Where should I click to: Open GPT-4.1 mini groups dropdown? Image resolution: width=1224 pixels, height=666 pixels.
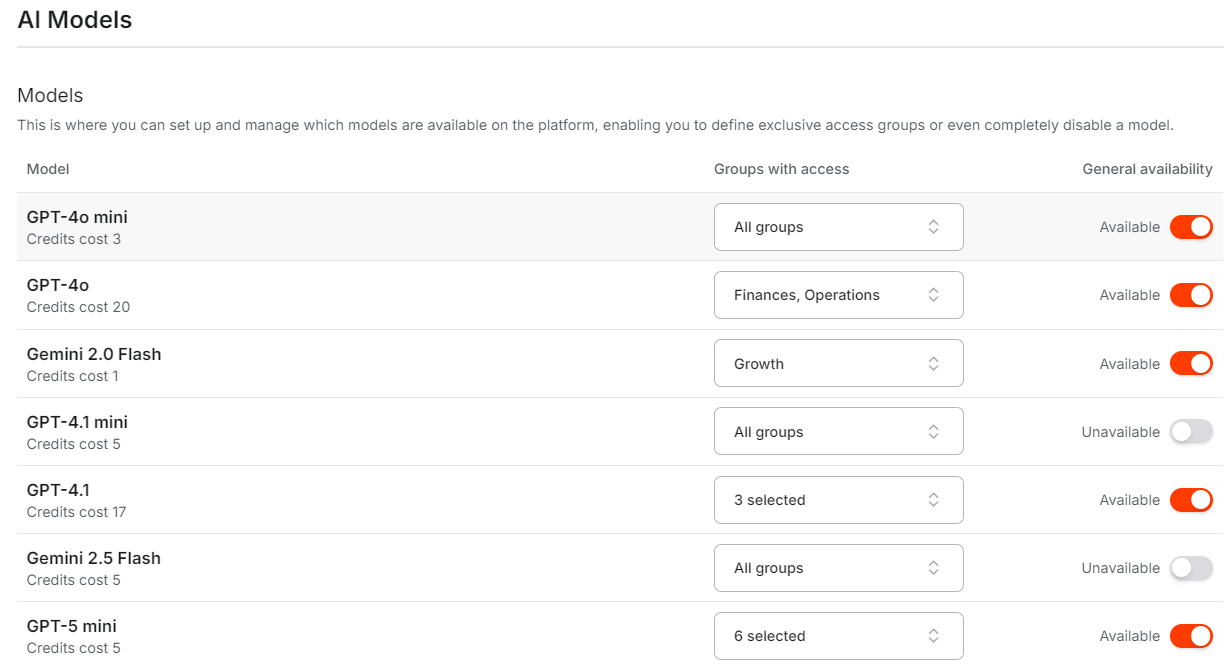click(x=838, y=432)
